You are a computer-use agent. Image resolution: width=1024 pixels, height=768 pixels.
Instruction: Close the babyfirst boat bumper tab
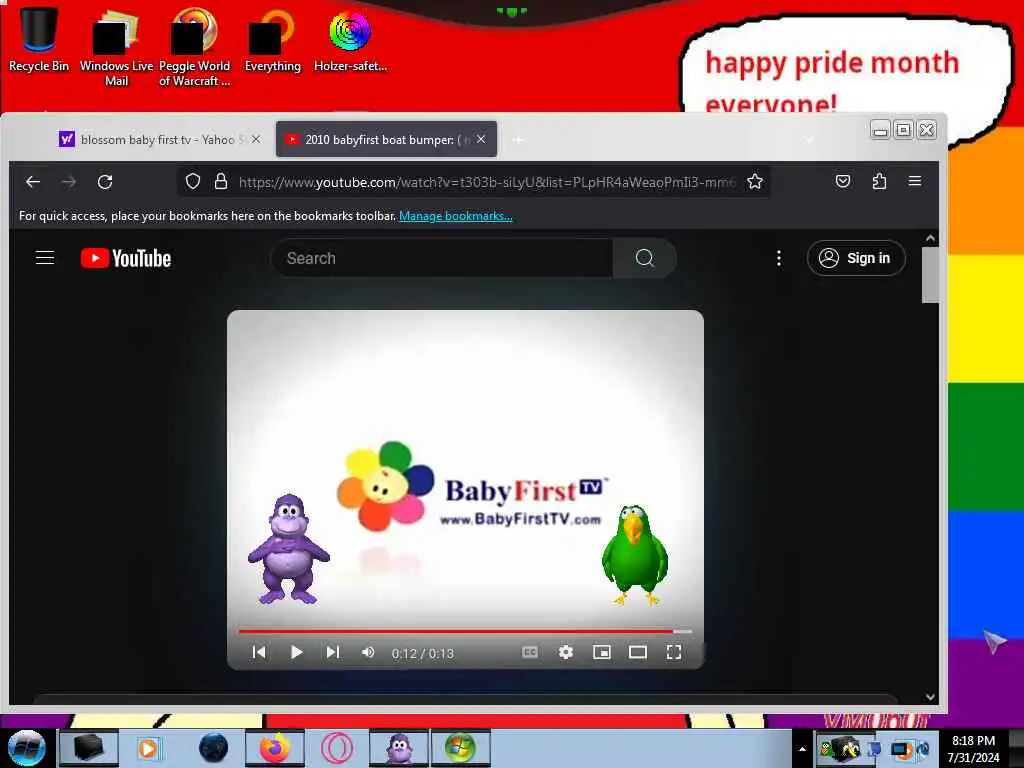pyautogui.click(x=481, y=139)
